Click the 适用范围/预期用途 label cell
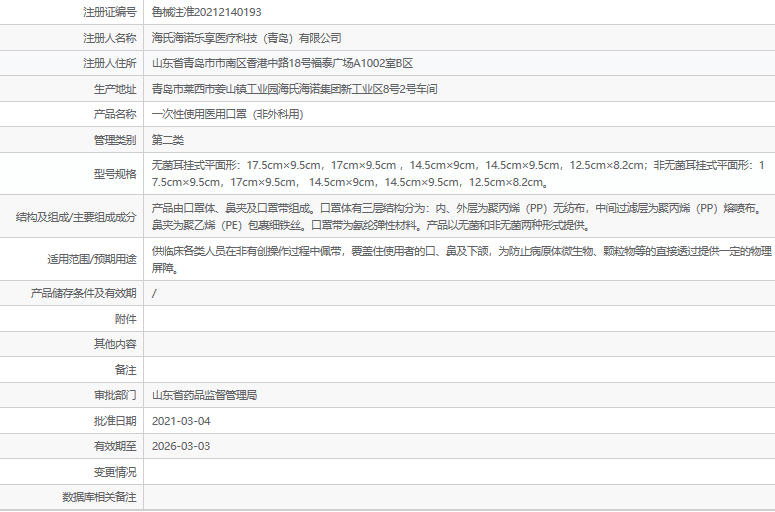The height and width of the screenshot is (512, 775). coord(91,259)
